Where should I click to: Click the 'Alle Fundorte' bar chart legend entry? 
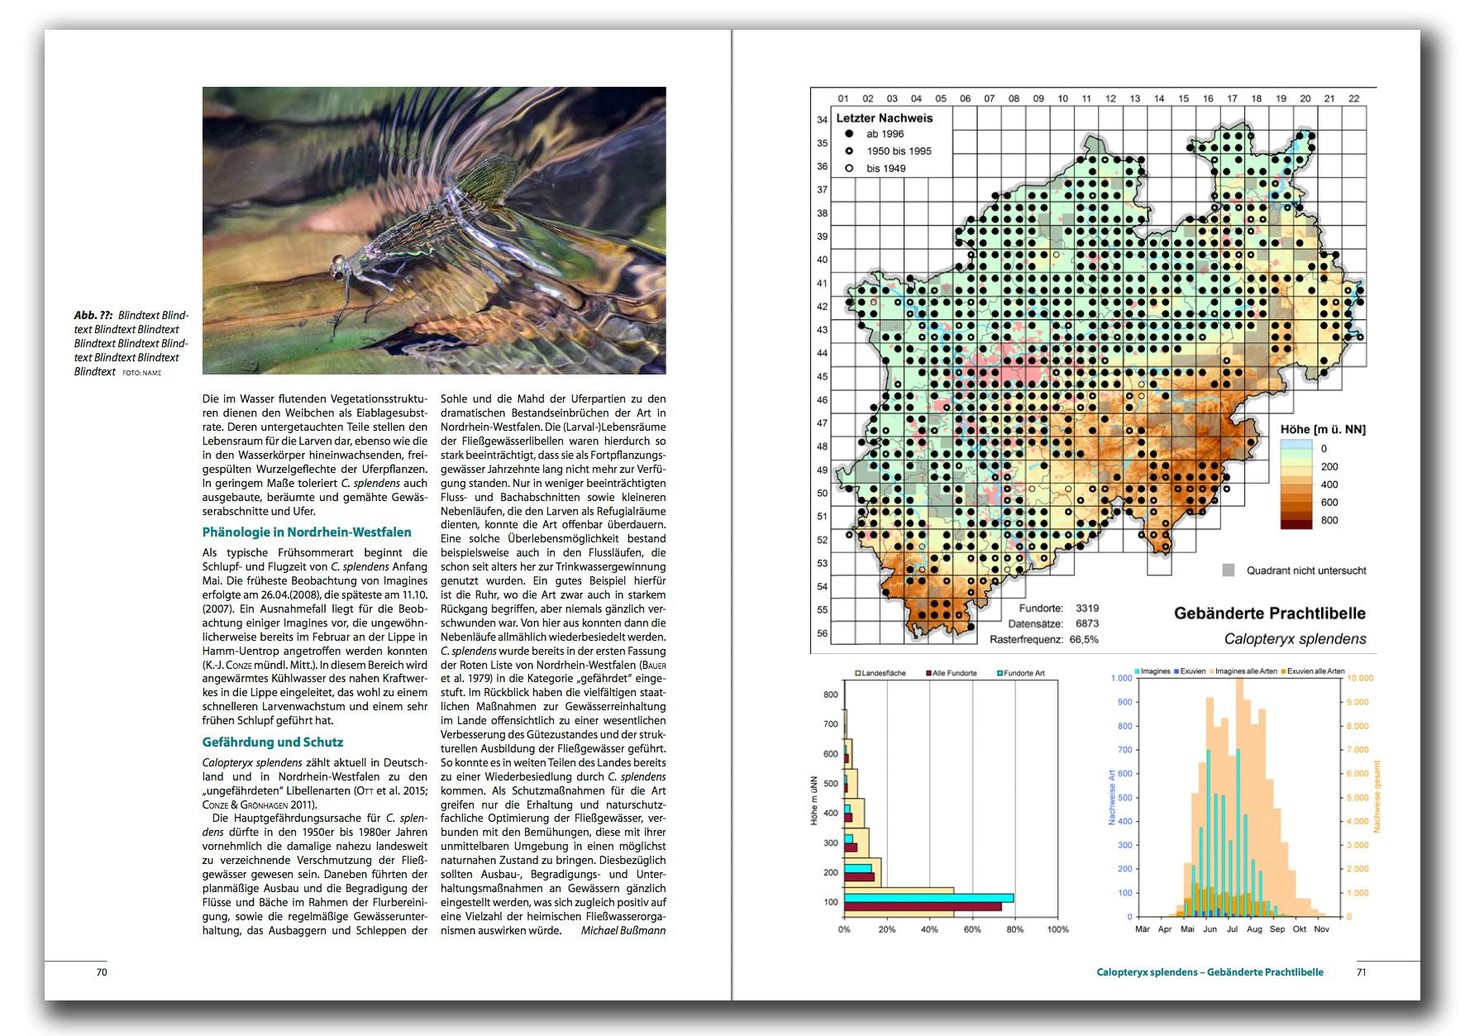951,673
